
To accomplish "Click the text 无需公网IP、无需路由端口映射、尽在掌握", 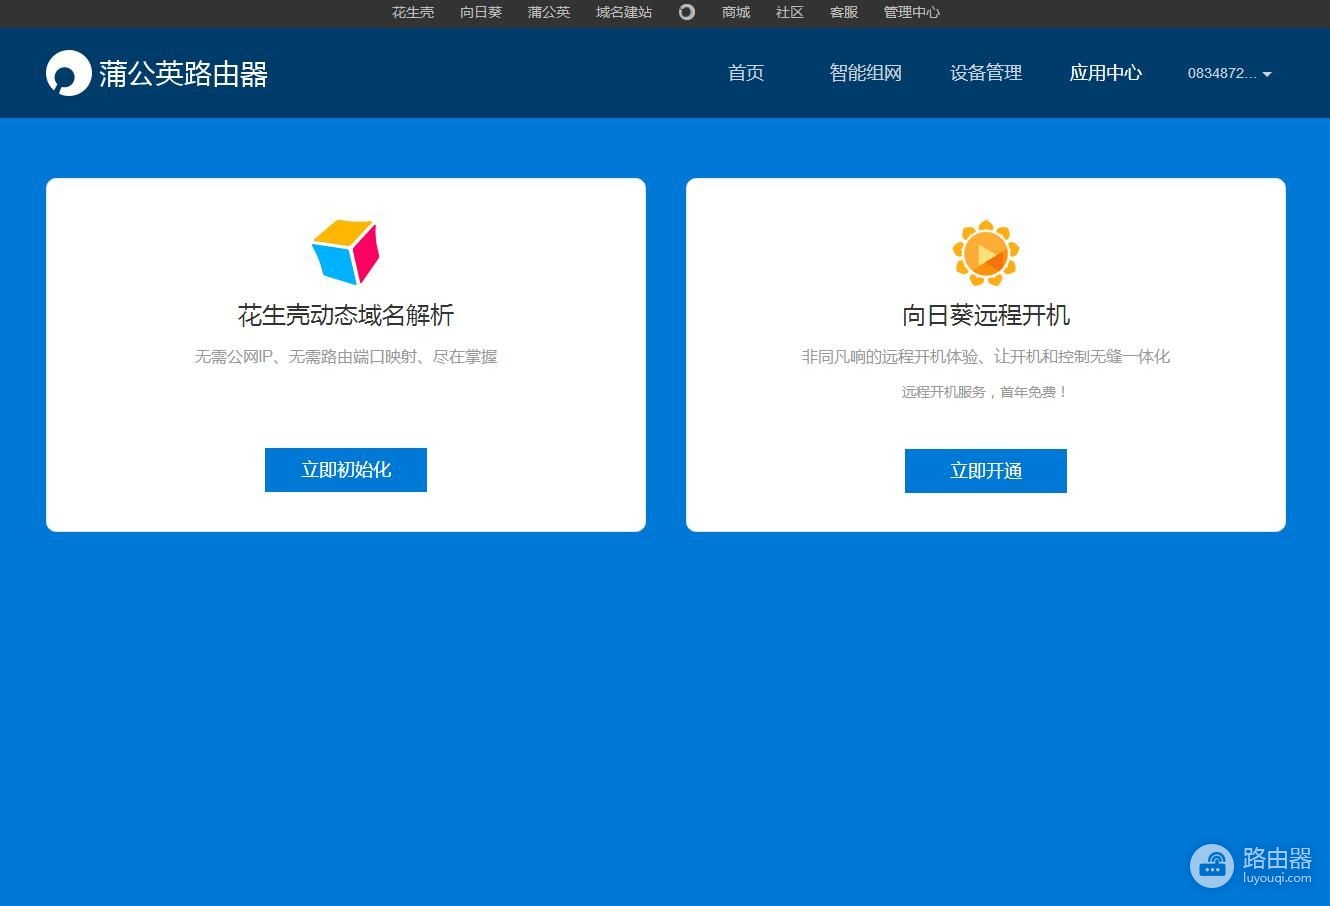I will click(x=346, y=356).
